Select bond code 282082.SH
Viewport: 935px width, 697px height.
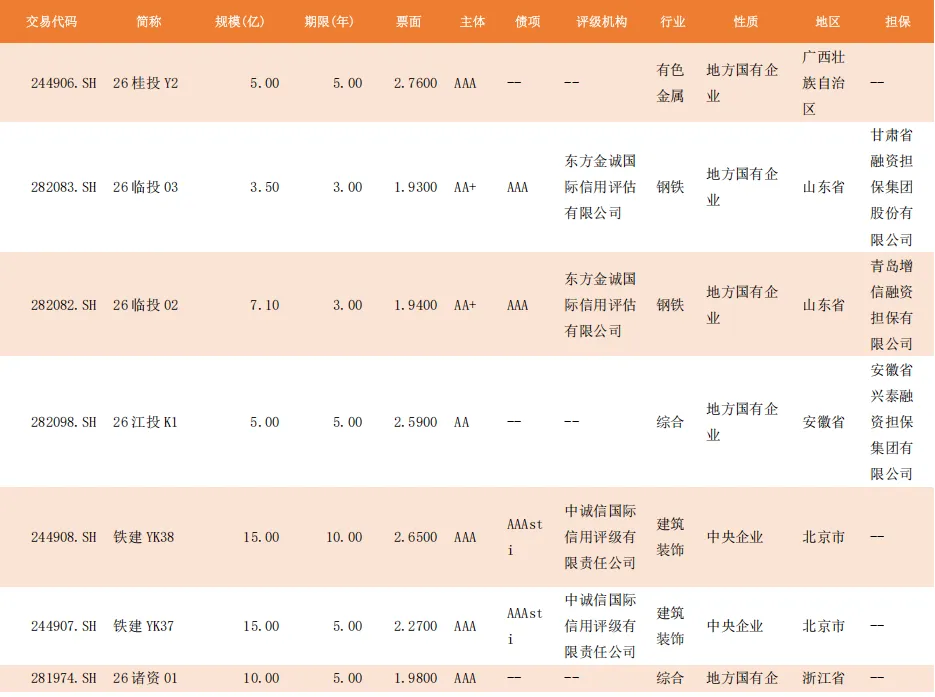[x=64, y=305]
